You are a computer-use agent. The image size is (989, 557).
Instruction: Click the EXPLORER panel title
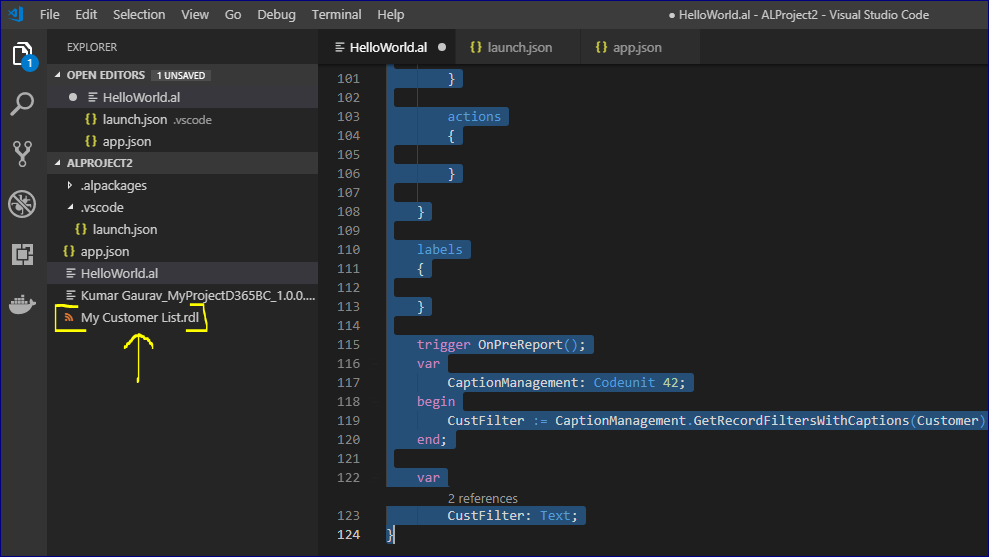pyautogui.click(x=92, y=47)
